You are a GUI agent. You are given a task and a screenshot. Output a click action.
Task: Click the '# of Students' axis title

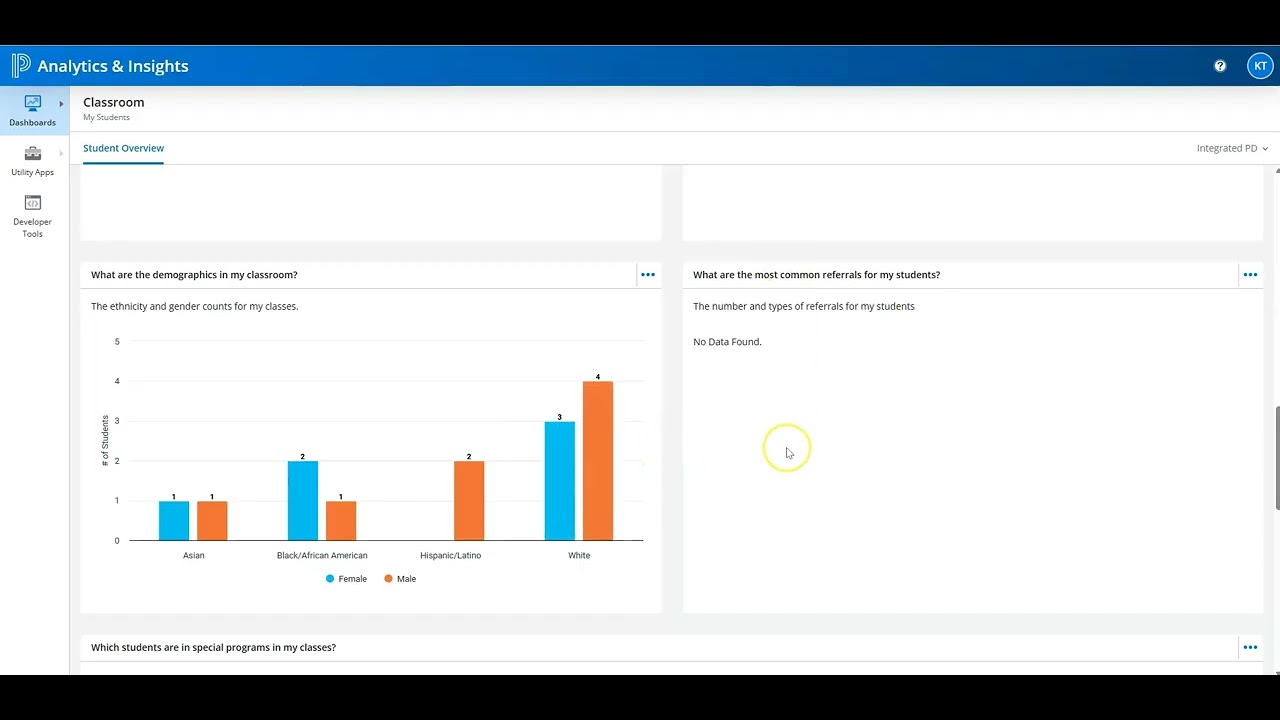105,441
